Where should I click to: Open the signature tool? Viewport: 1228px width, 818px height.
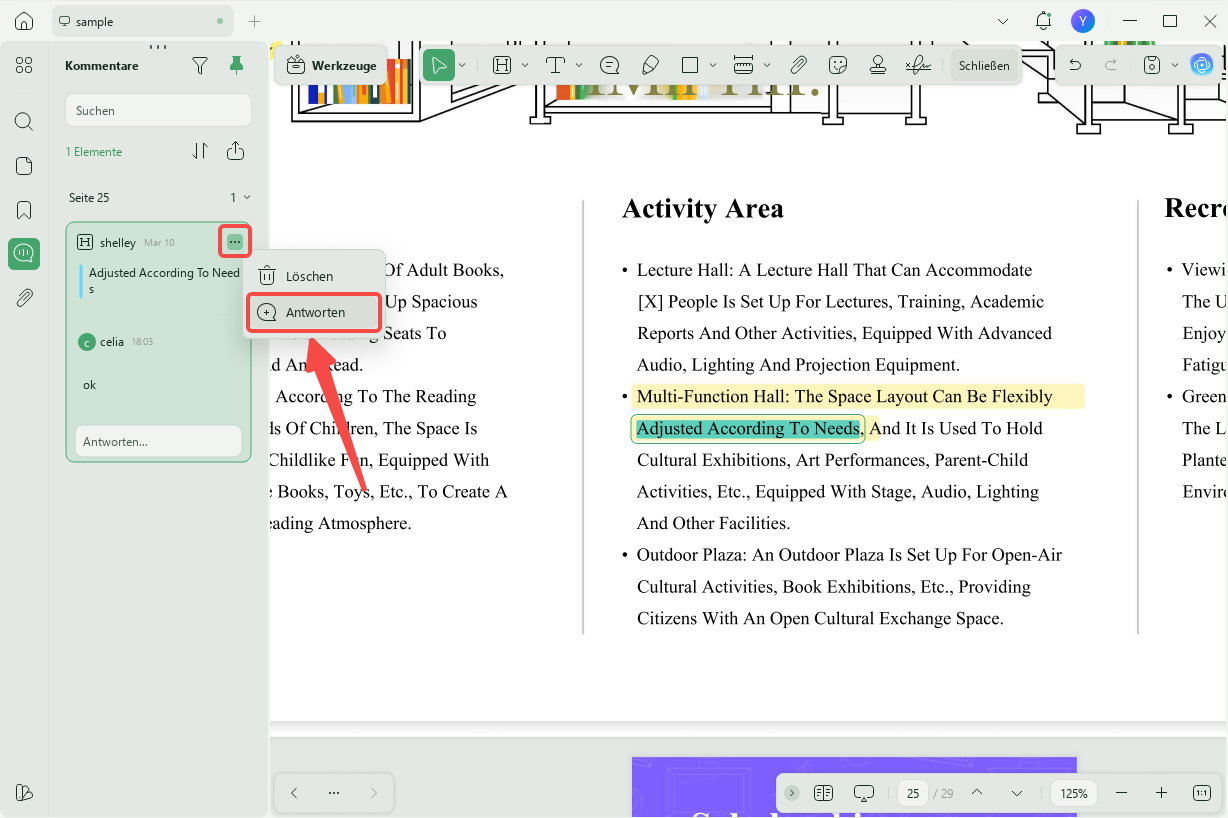[x=917, y=66]
